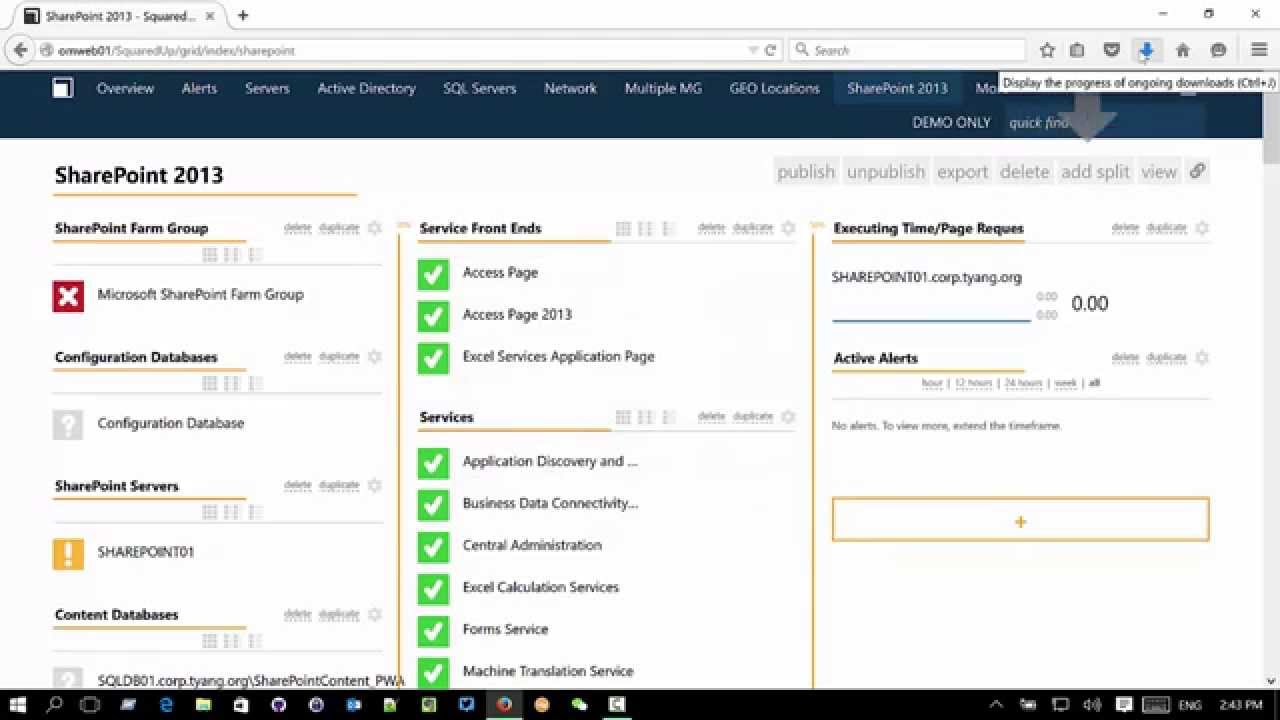Open Active Alerts settings gear
Screen dimensions: 1280x720
click(x=1202, y=357)
